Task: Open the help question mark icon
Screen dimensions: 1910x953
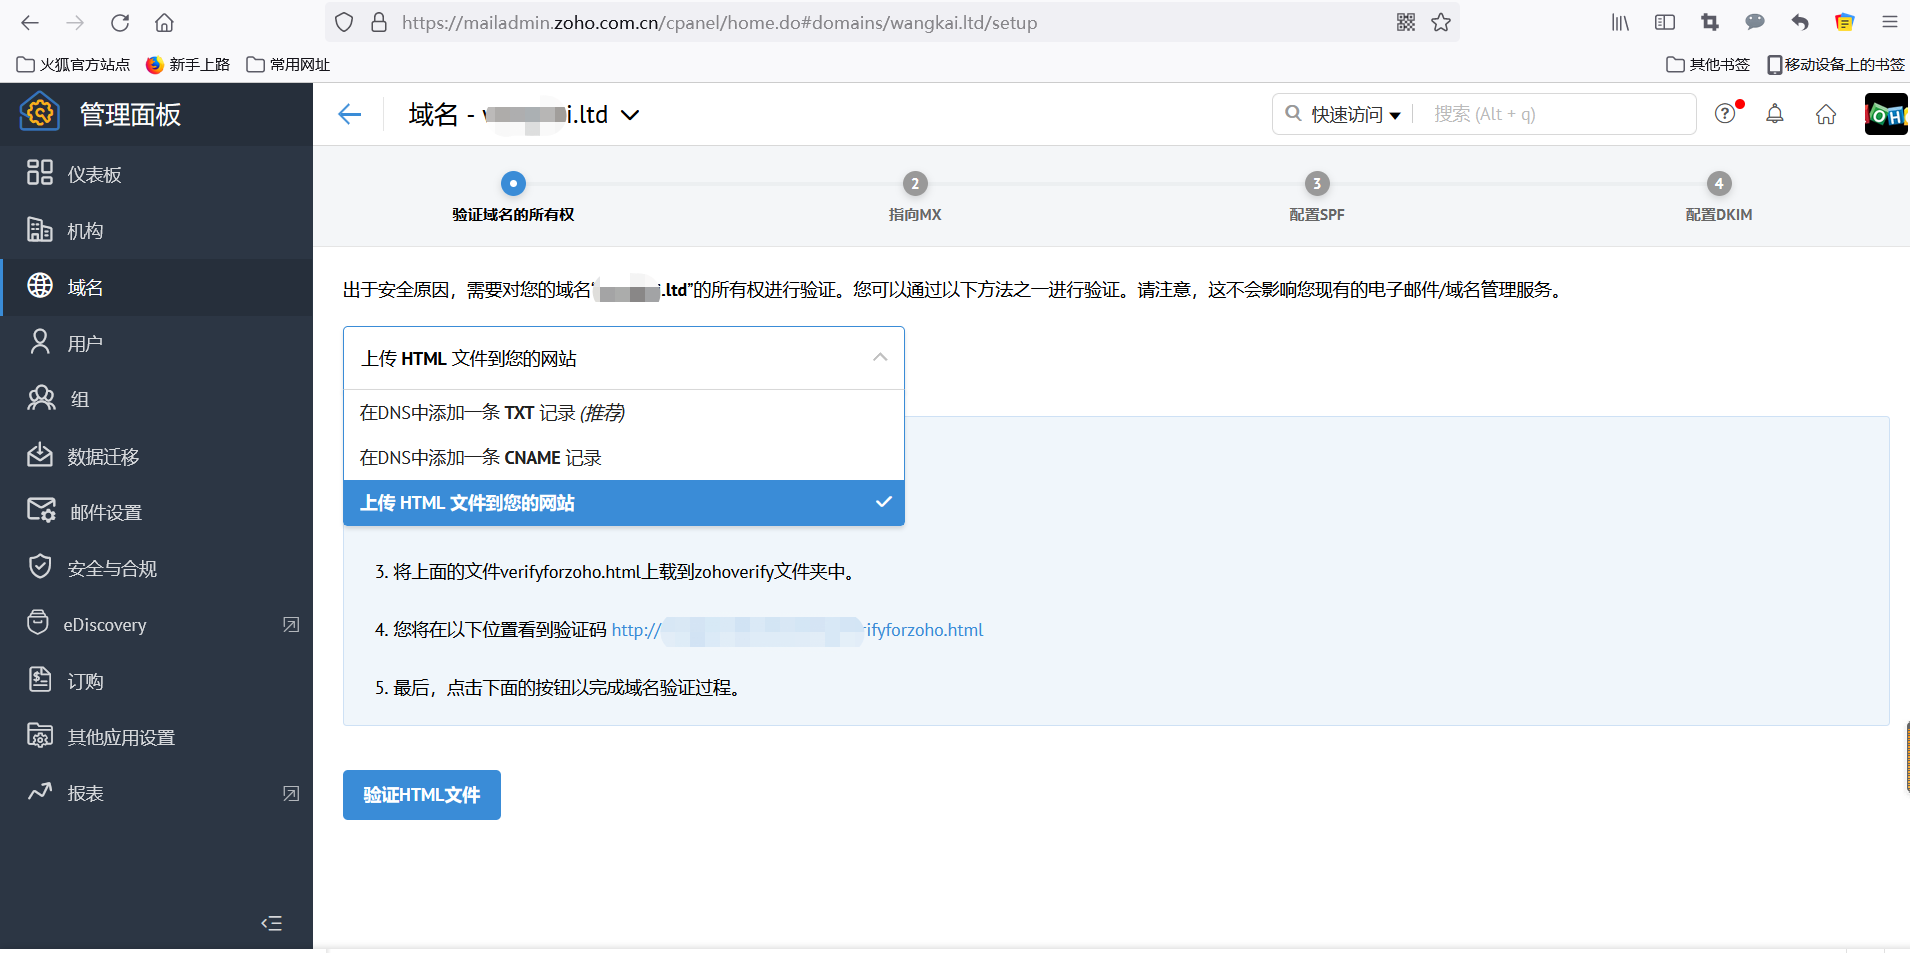Action: pyautogui.click(x=1725, y=114)
